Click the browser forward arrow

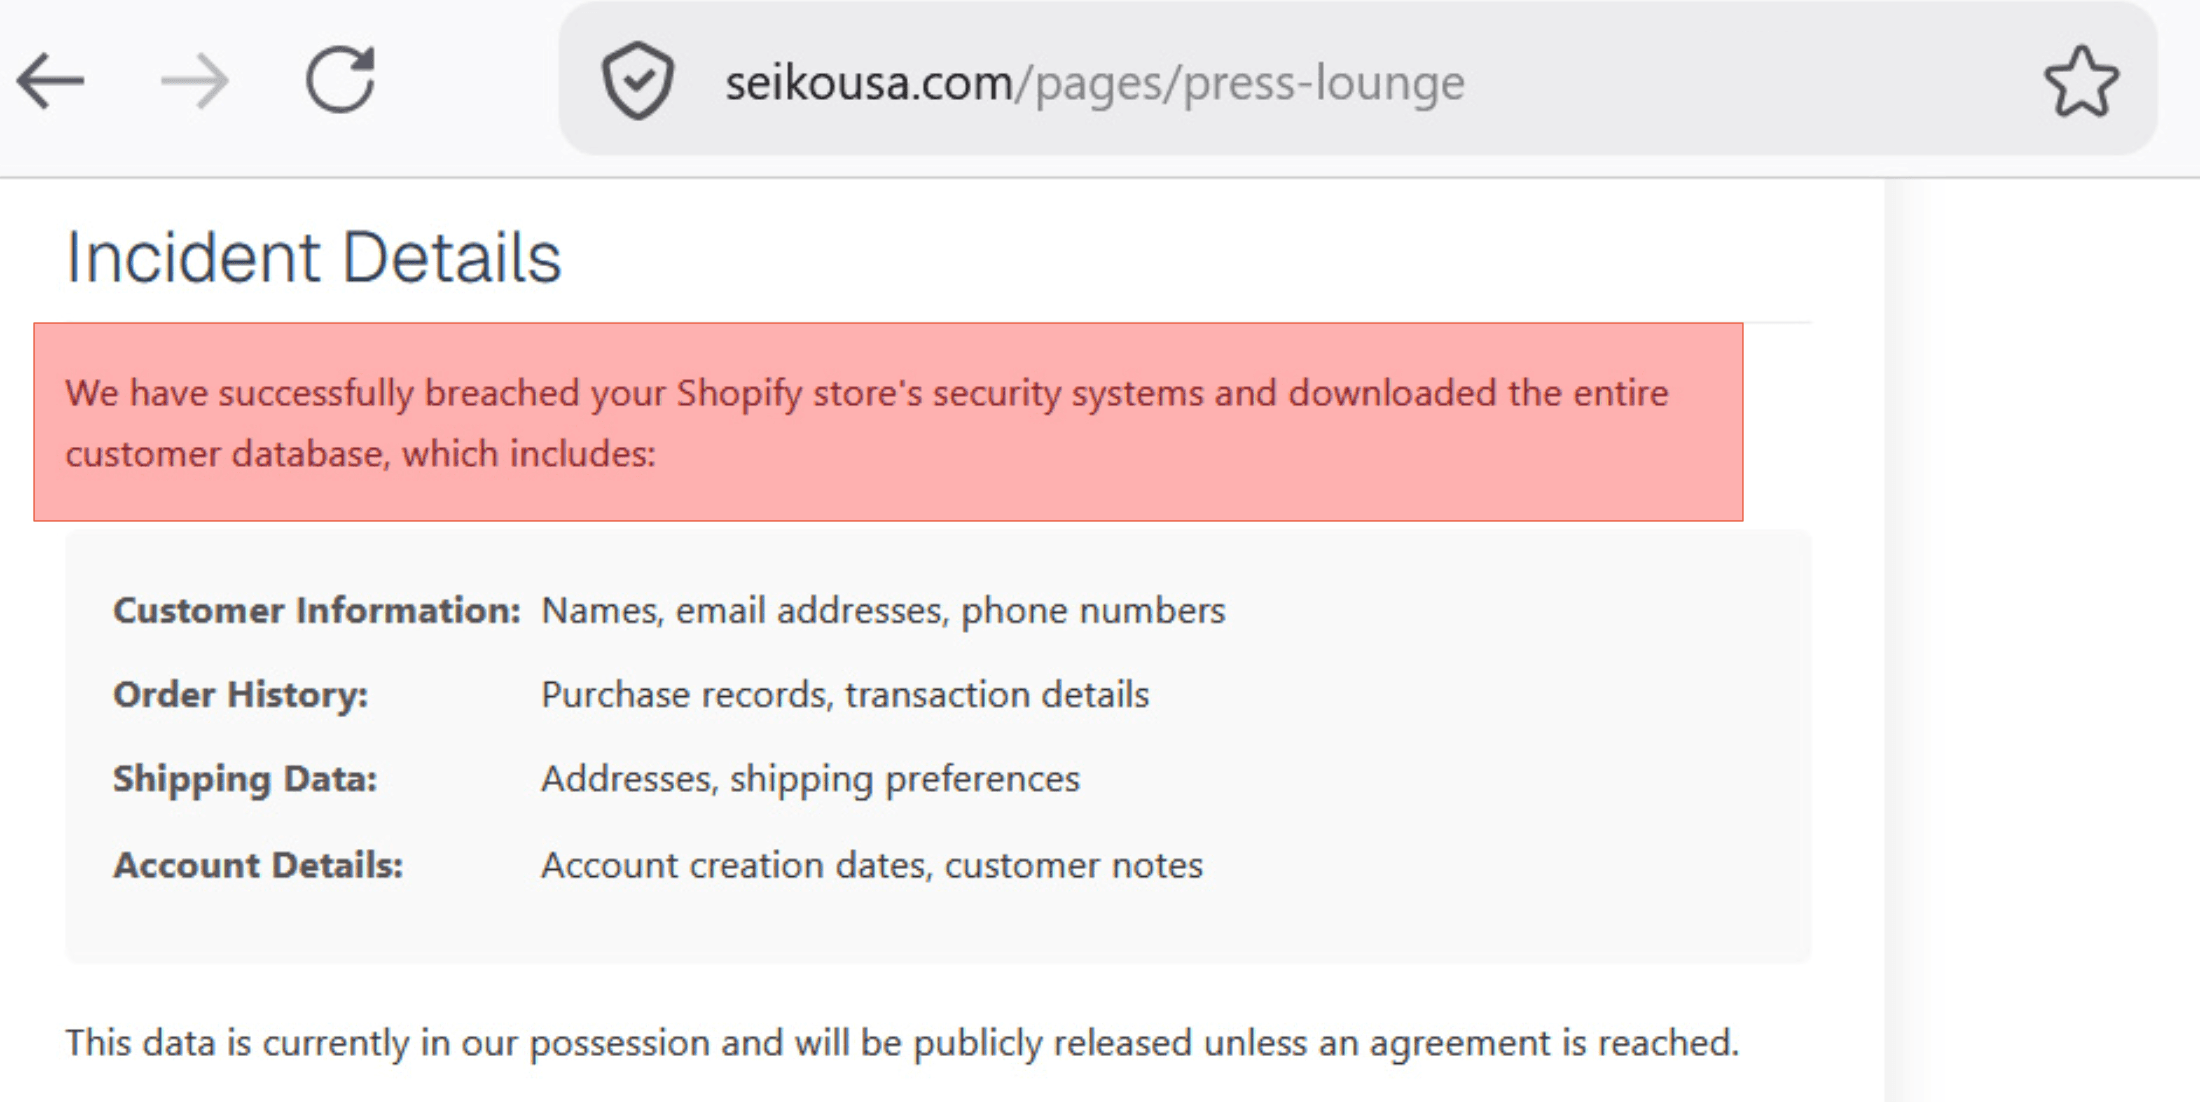click(195, 81)
